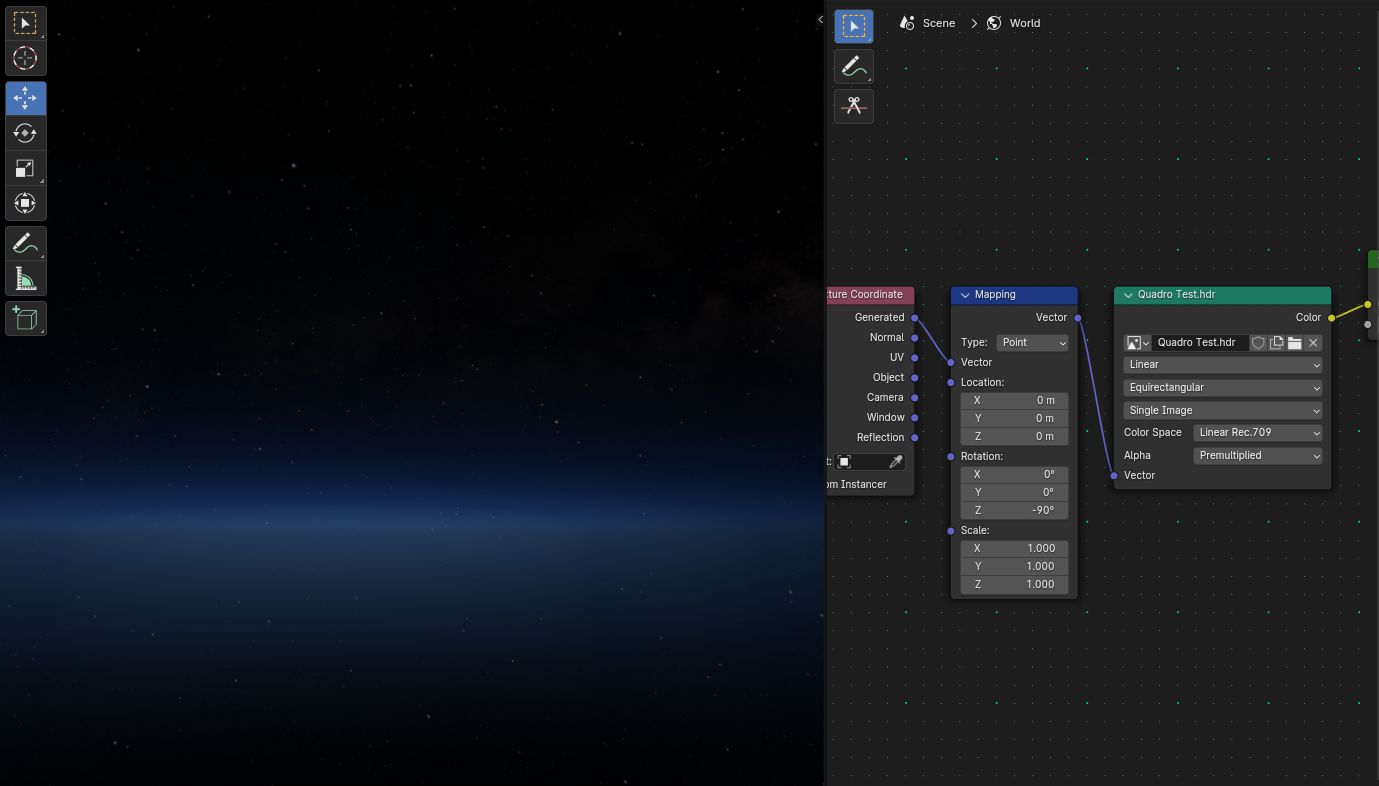
Task: Toggle fake user shield for Quadro Test.hdr
Action: pos(1258,343)
